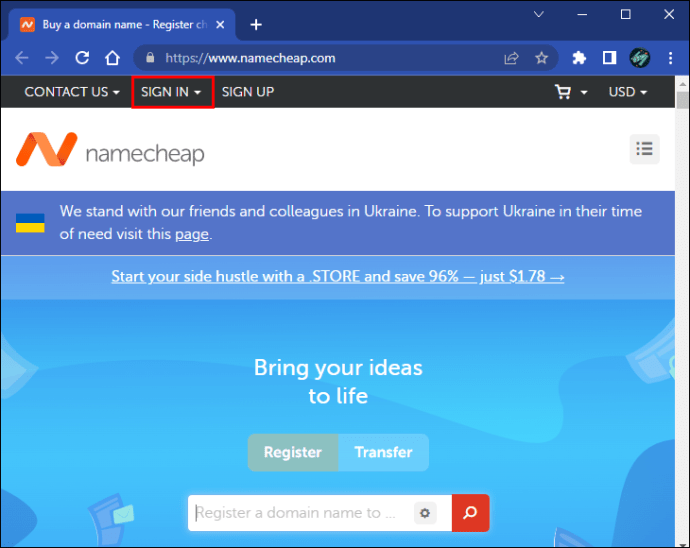Bookmark this page with the star icon
Screen dimensions: 690x548
(541, 58)
